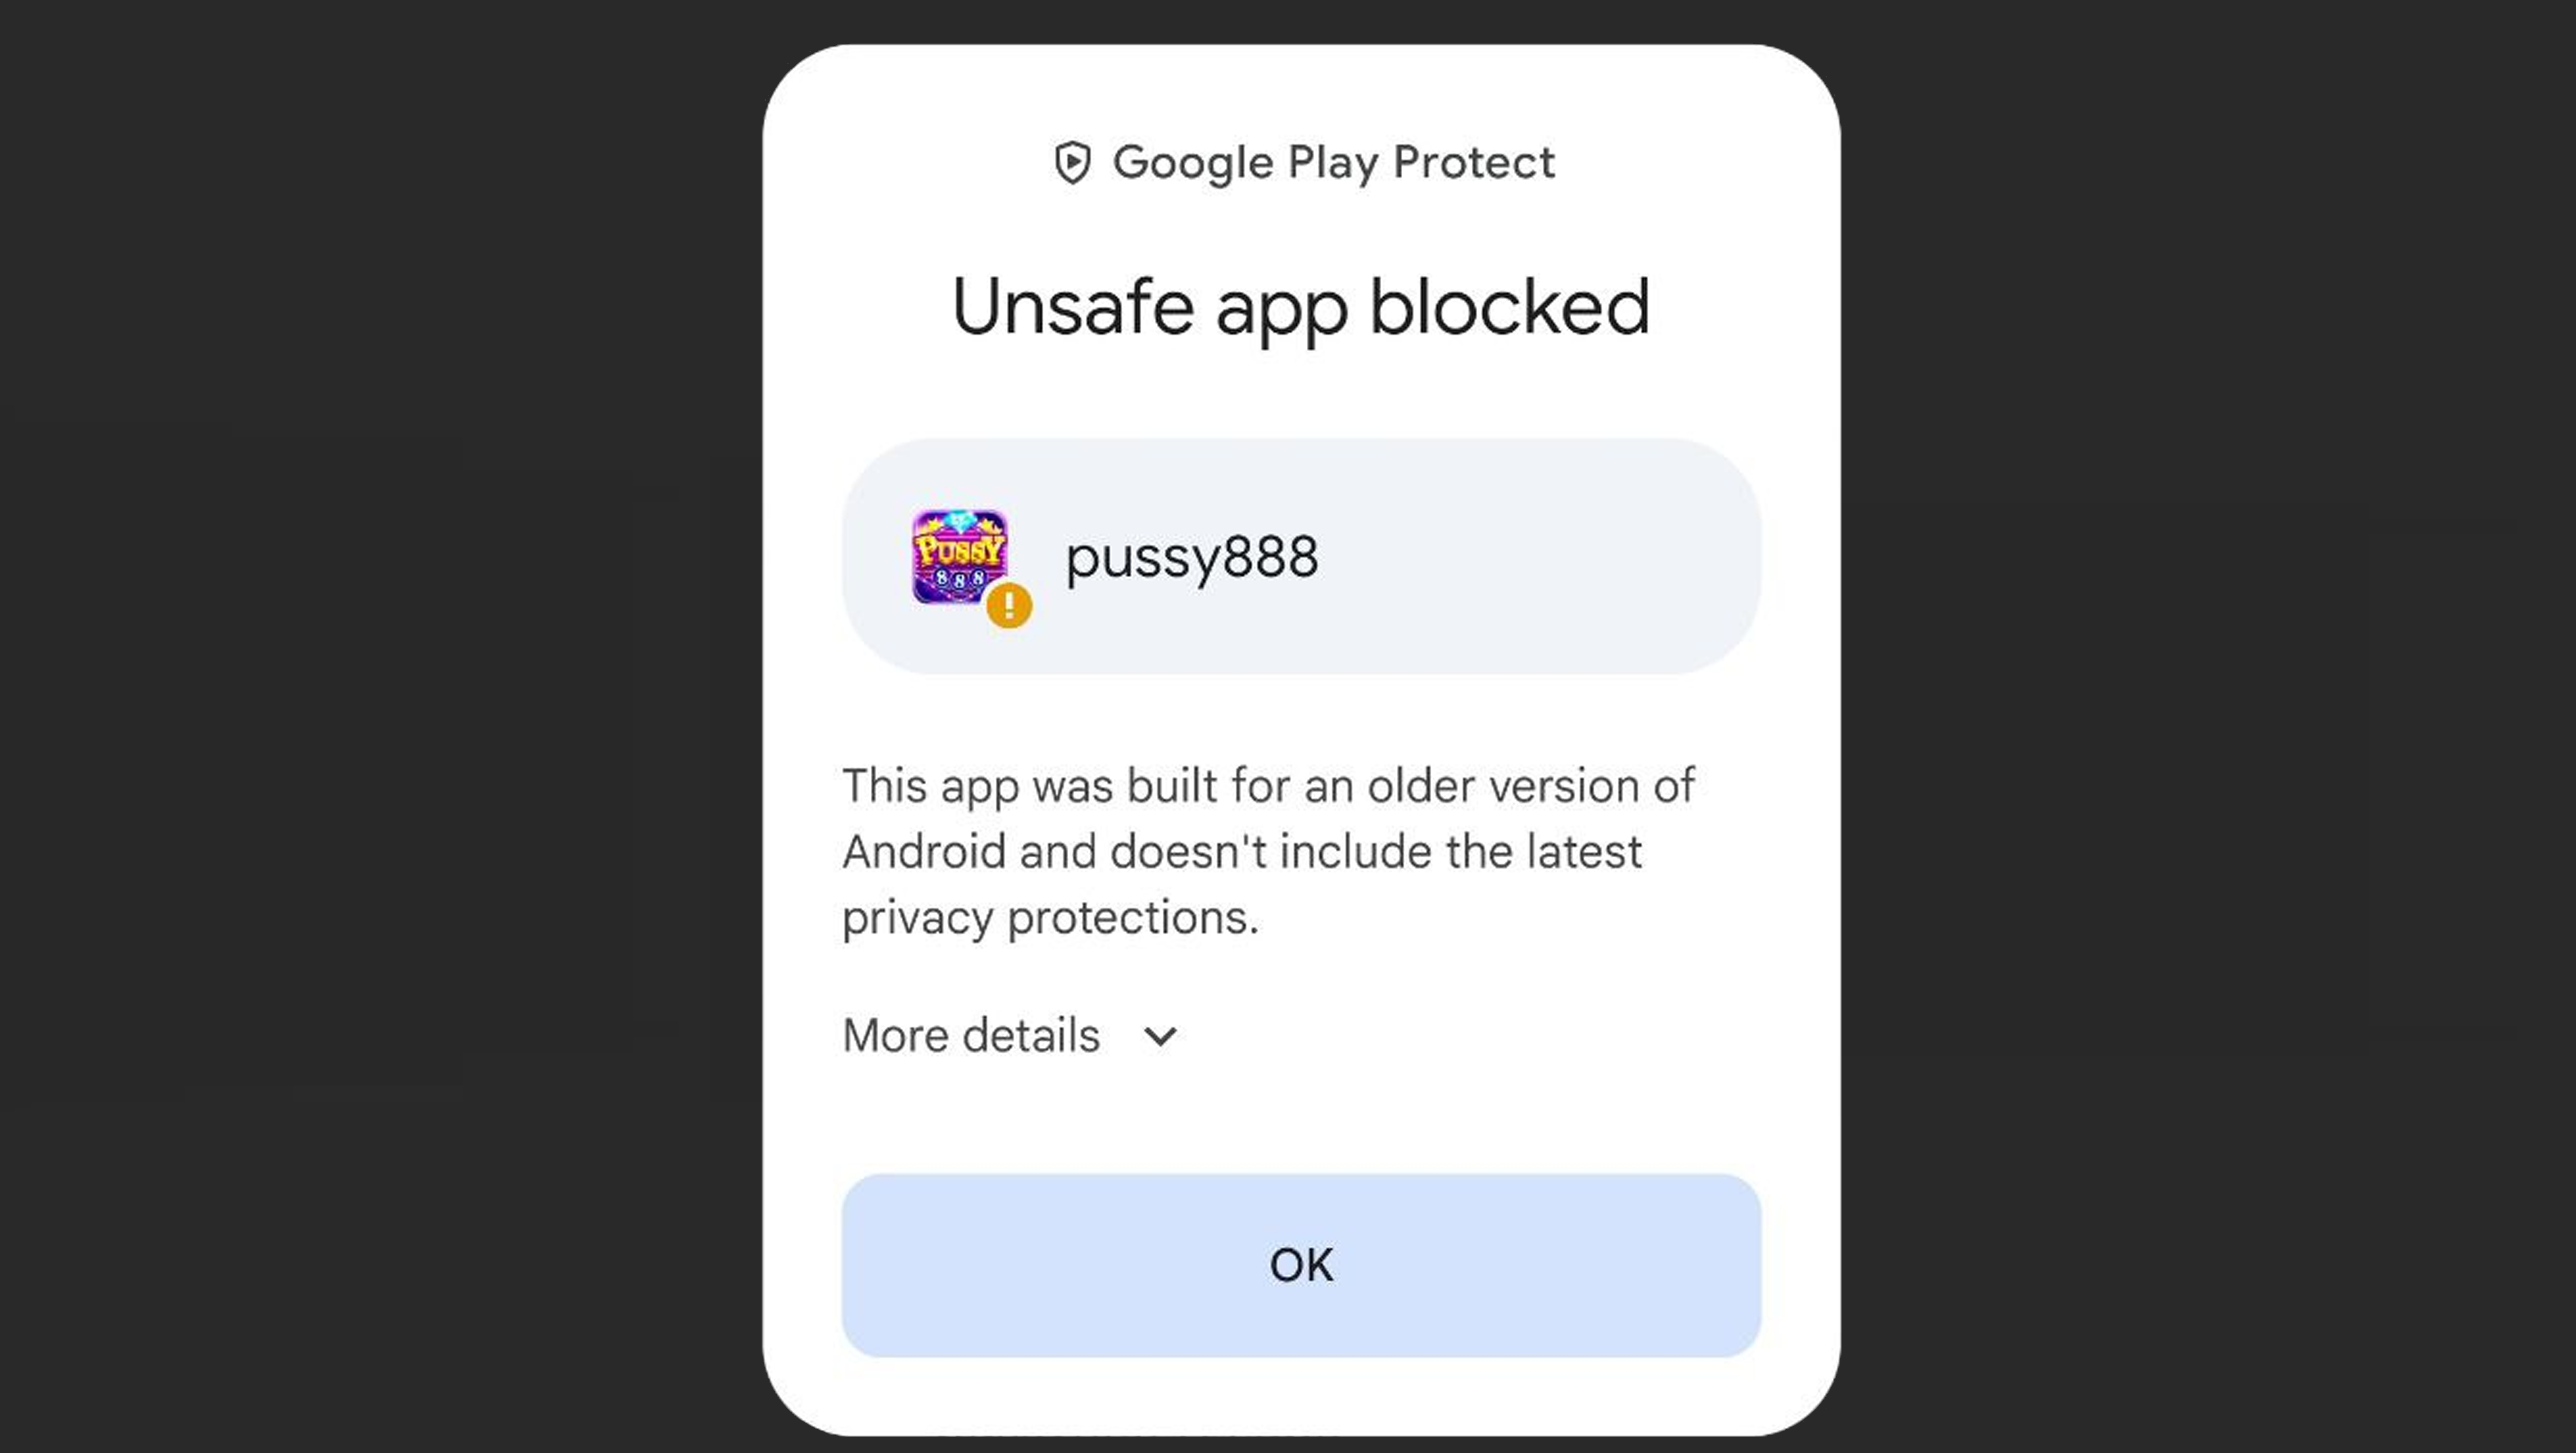This screenshot has width=2576, height=1453.
Task: Click the word "blocked" in the title
Action: (x=1508, y=307)
